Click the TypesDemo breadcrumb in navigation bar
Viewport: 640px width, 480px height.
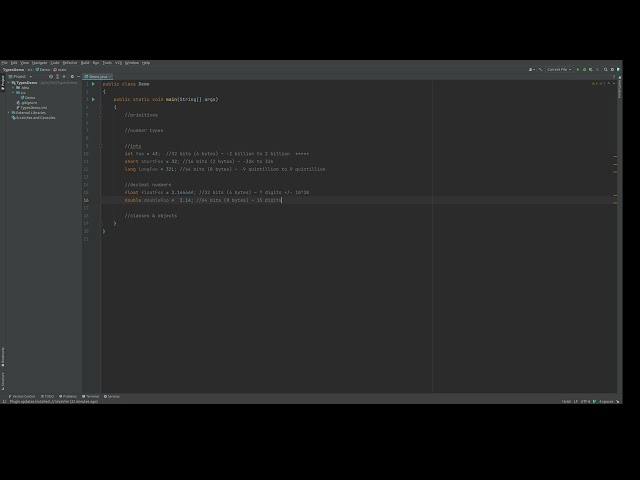pos(13,70)
